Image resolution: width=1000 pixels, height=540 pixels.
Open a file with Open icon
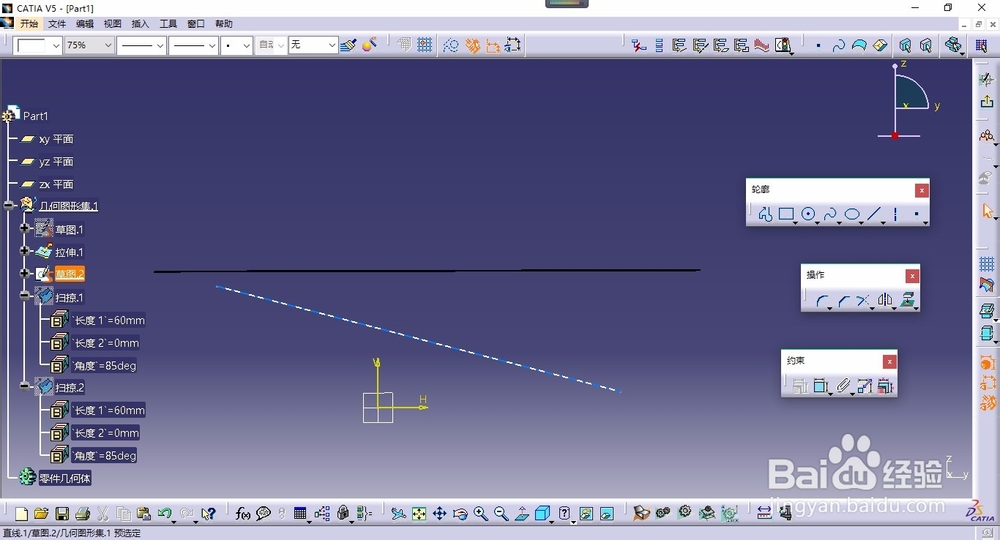(x=41, y=513)
